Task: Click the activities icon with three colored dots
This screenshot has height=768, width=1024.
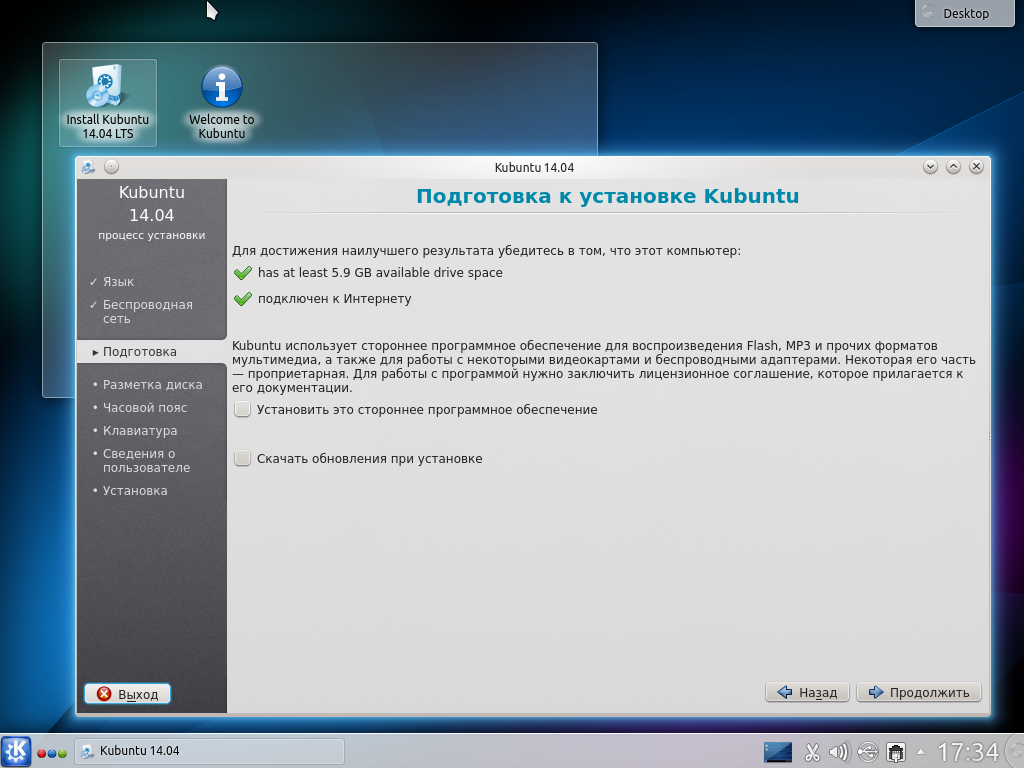Action: [x=52, y=753]
